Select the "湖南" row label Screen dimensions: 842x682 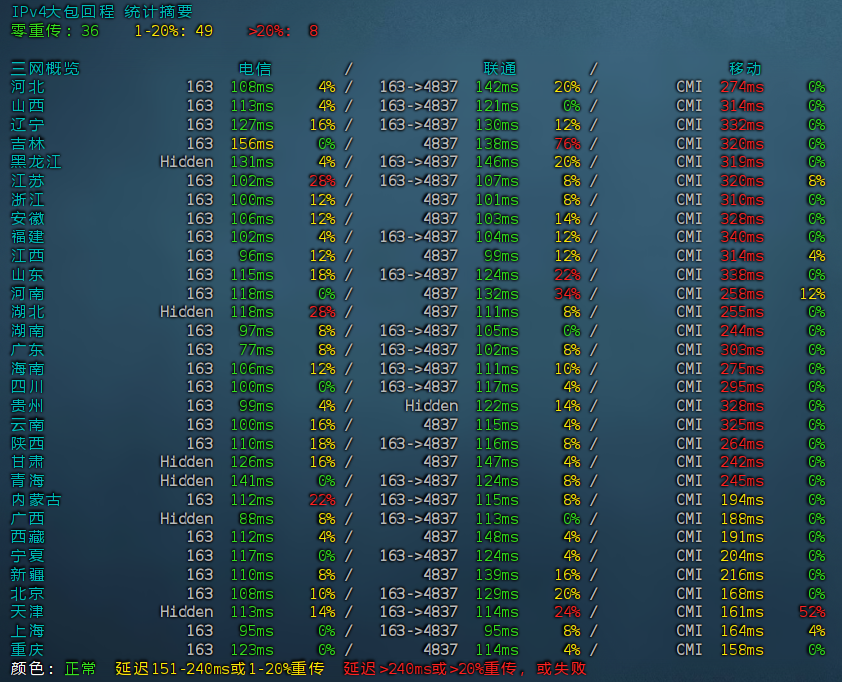click(x=28, y=331)
